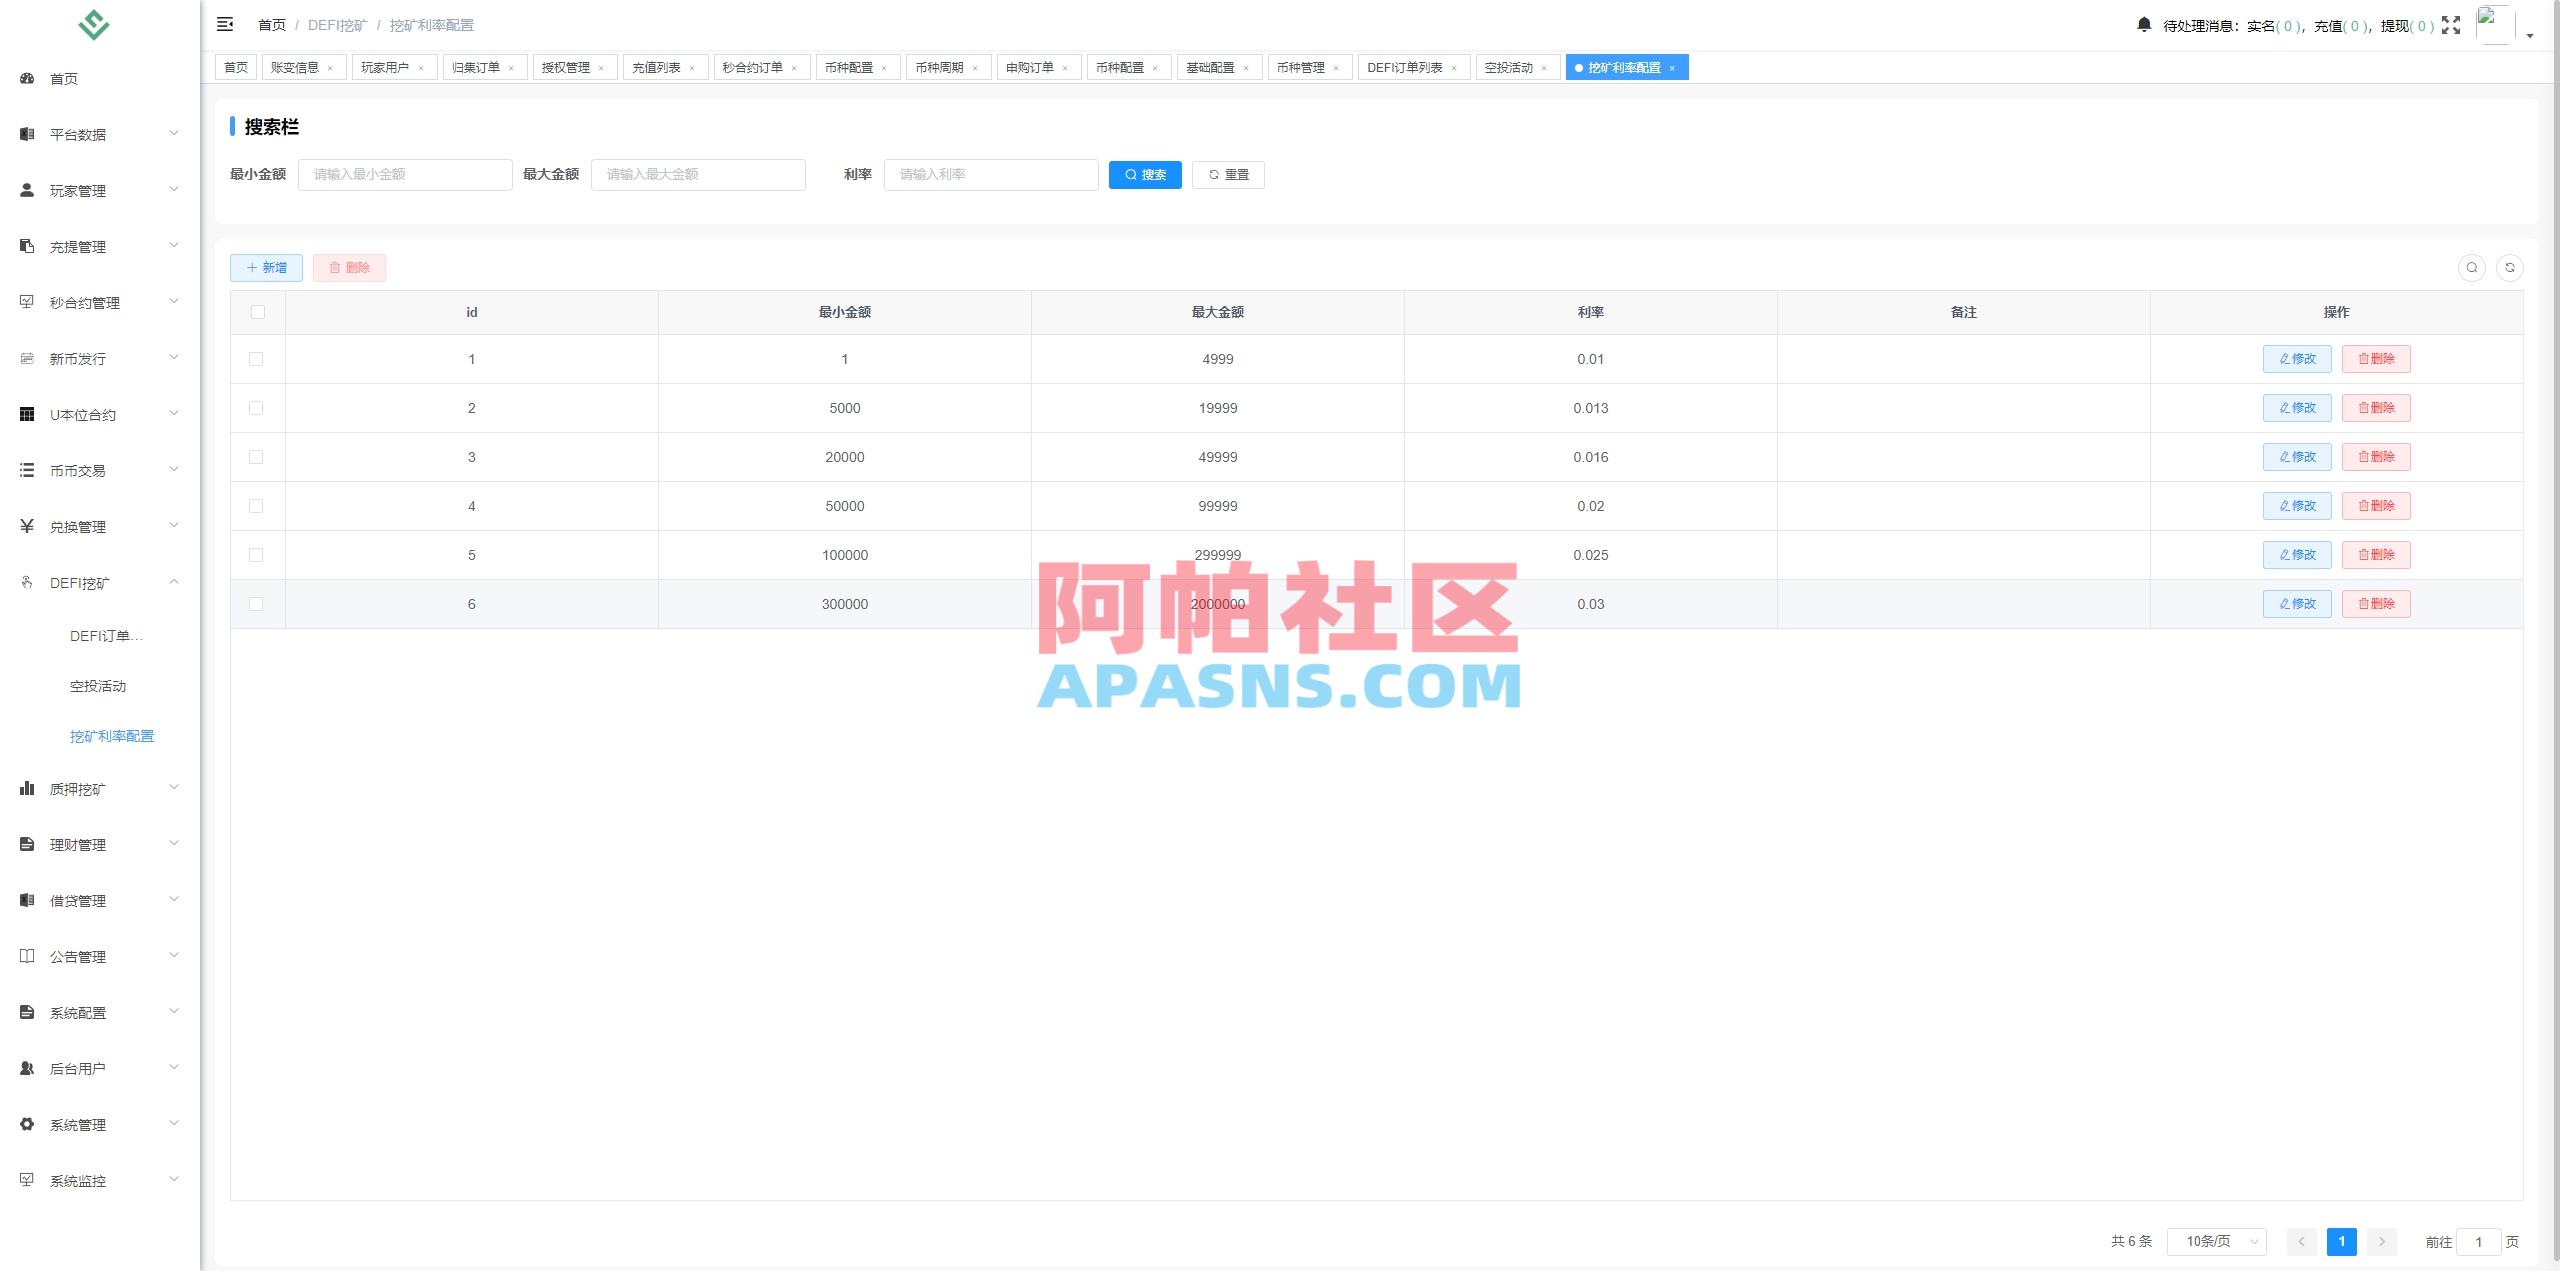
Task: Select page 1 in the pagination control
Action: (x=2343, y=1241)
